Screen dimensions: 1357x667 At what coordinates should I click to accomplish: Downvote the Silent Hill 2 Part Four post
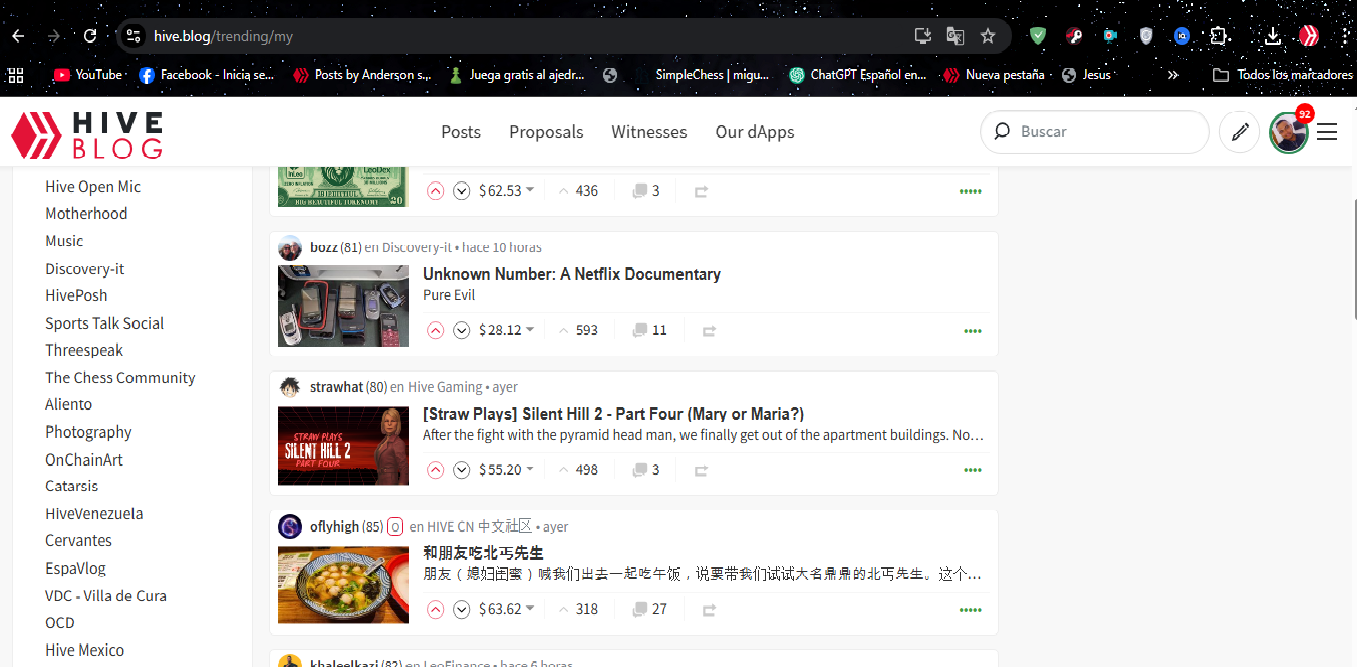click(x=461, y=470)
